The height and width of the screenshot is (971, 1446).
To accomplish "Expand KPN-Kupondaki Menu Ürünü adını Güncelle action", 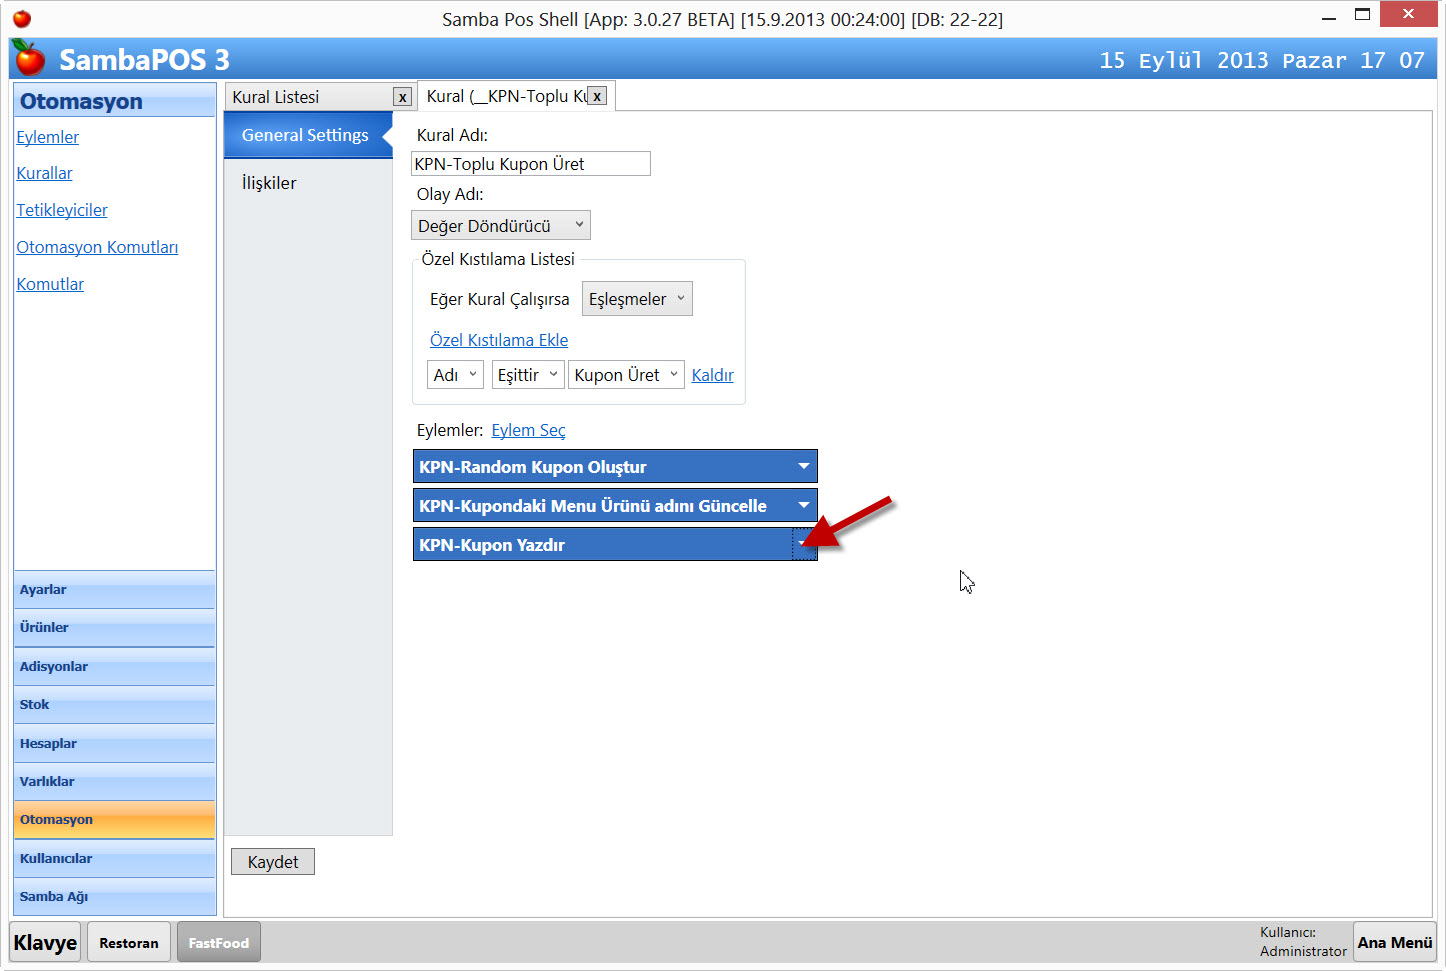I will tap(803, 505).
